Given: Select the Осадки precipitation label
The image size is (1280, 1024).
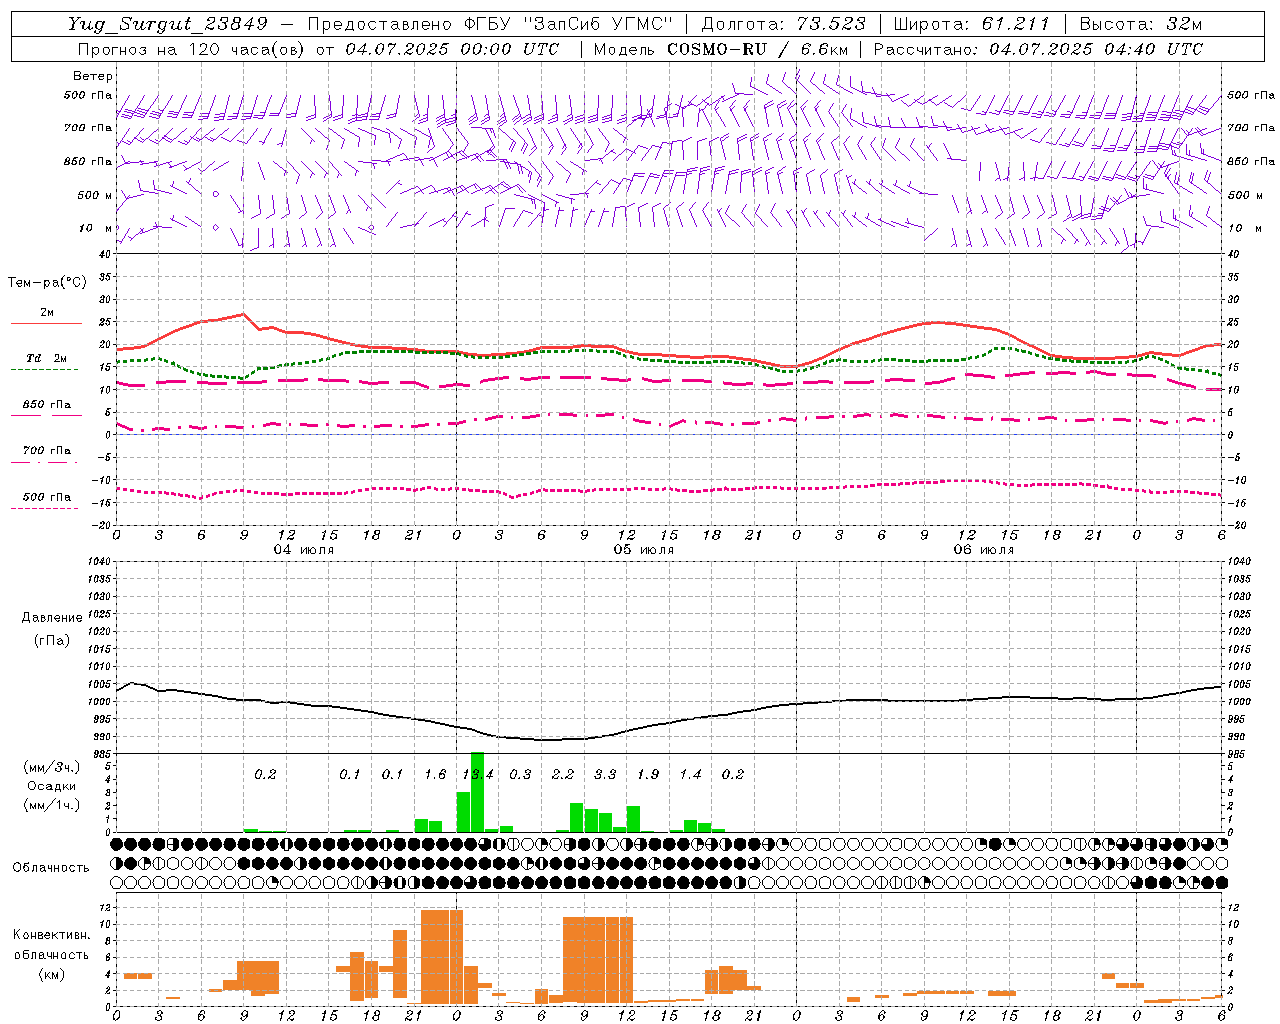Looking at the screenshot, I should click(x=52, y=786).
